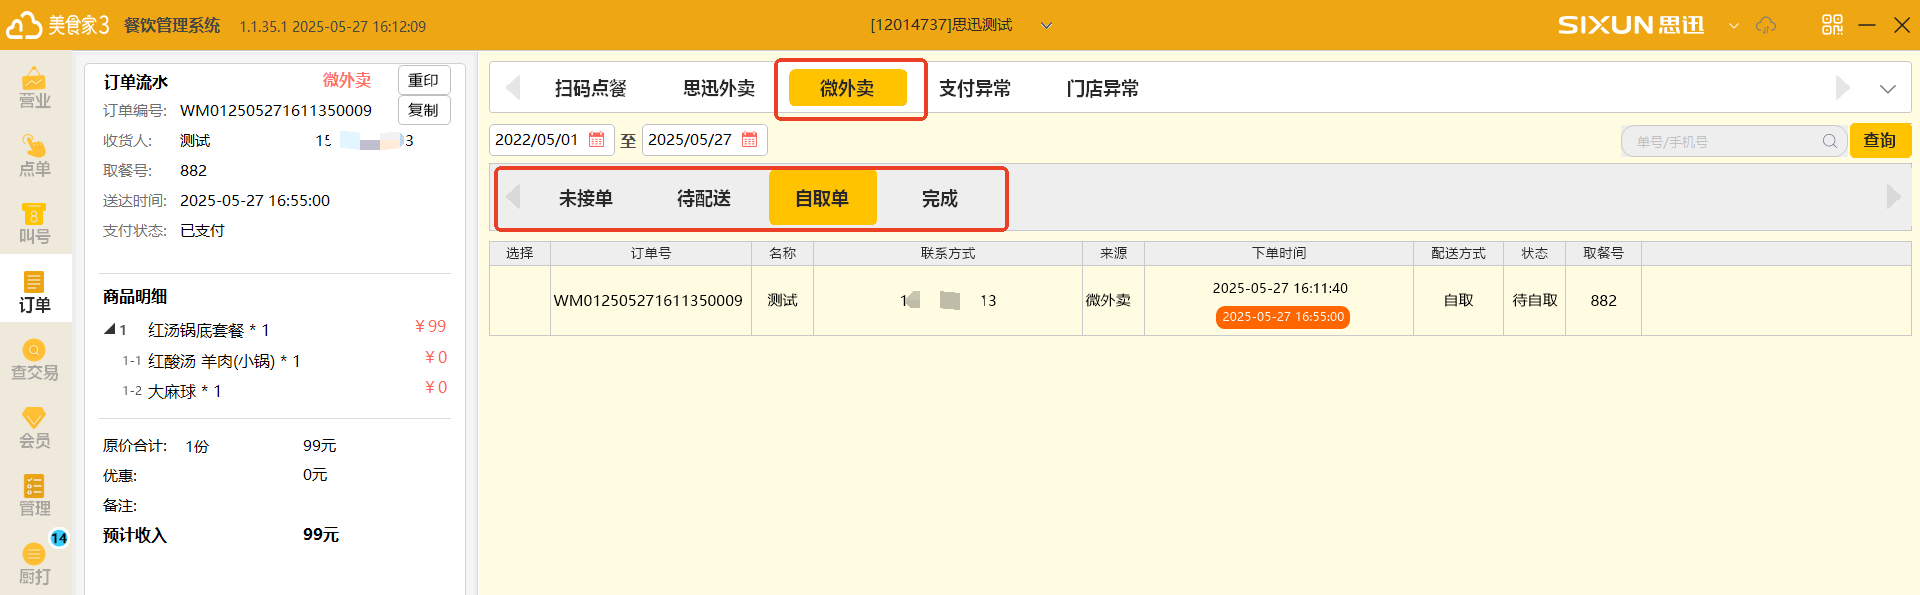Click the 选择 column header

[520, 253]
